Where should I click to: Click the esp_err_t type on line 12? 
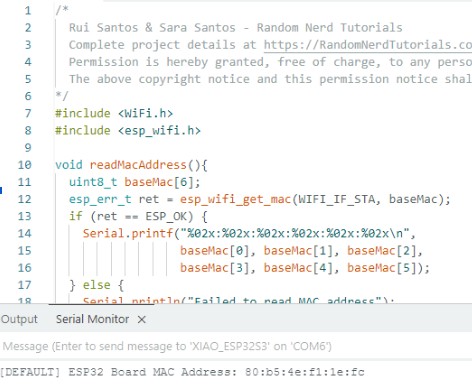click(x=100, y=199)
